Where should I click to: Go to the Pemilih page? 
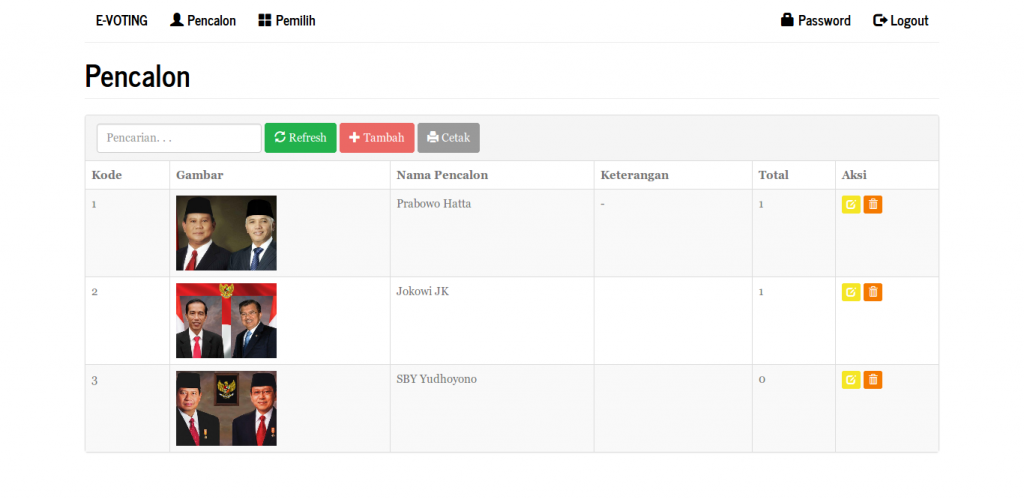[x=287, y=20]
